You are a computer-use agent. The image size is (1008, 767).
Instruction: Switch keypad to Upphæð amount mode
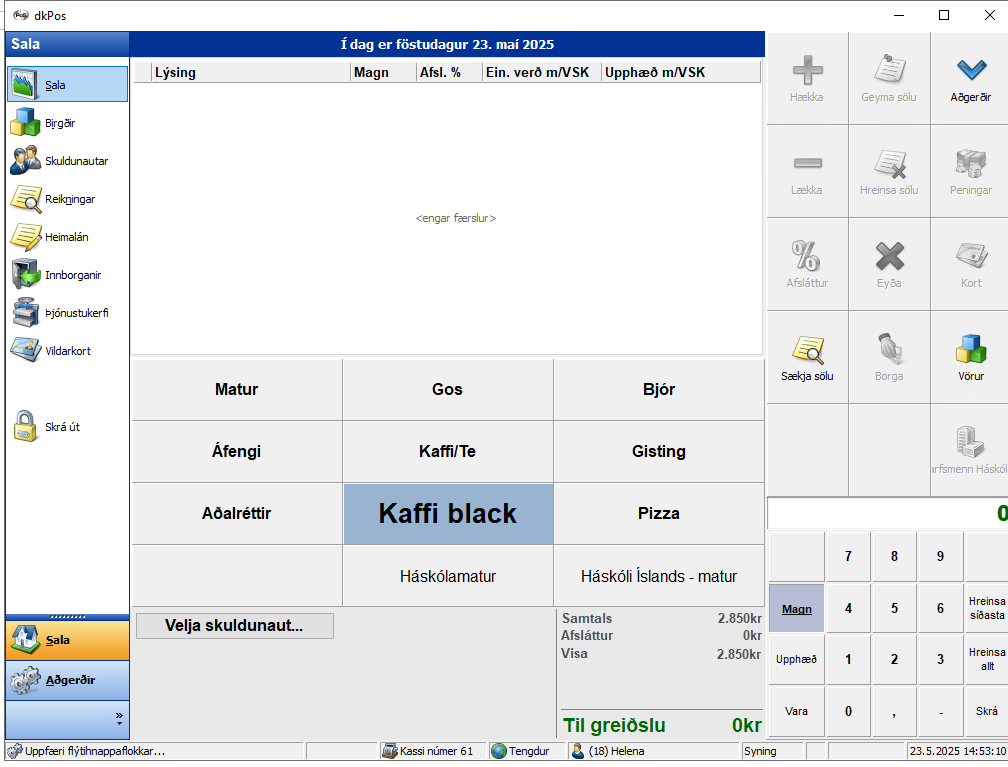click(796, 659)
